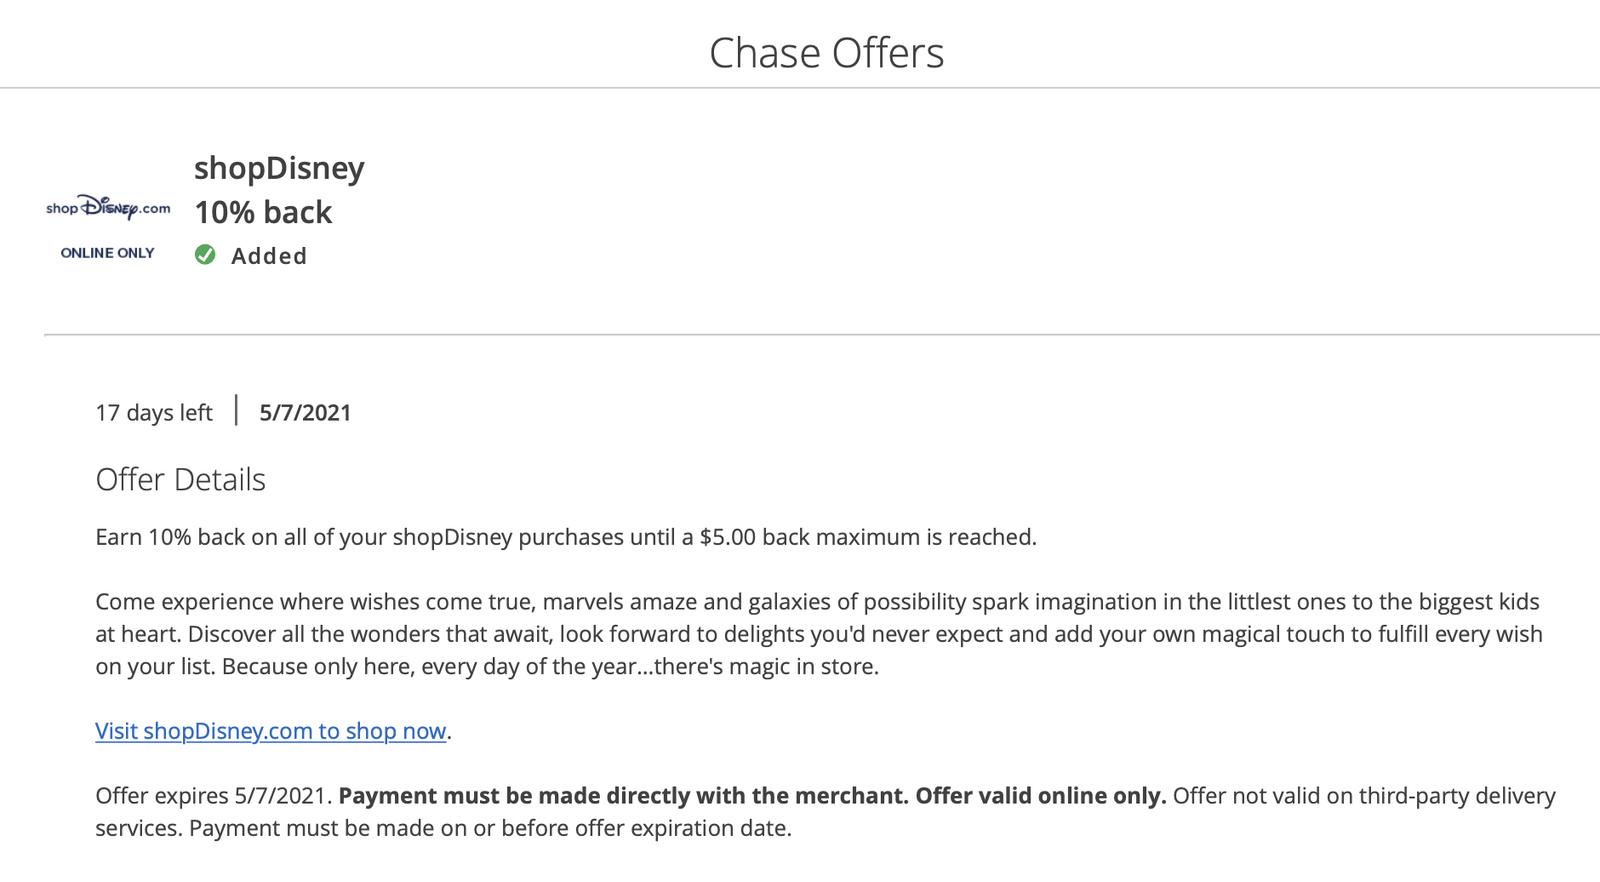Click the 10% back offer text
Screen dimensions: 1600x882
[x=263, y=212]
